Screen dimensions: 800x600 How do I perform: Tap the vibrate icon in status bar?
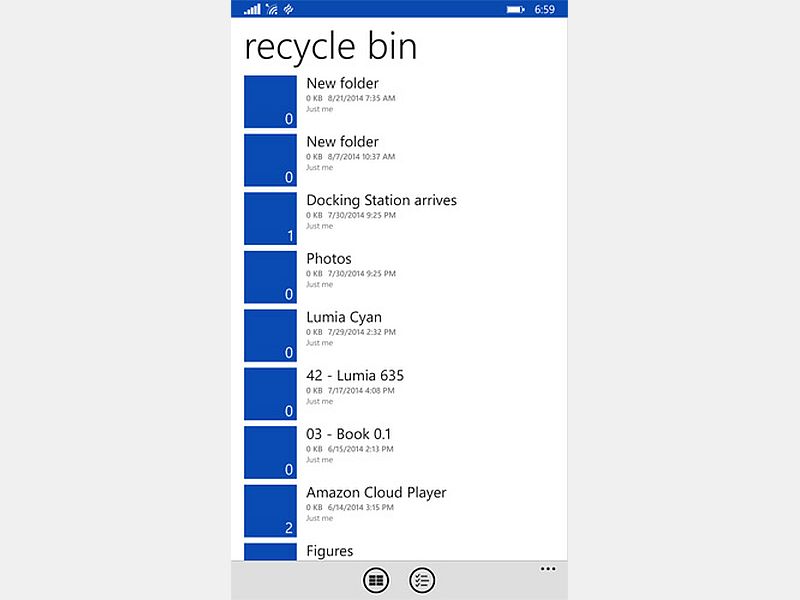click(x=289, y=9)
